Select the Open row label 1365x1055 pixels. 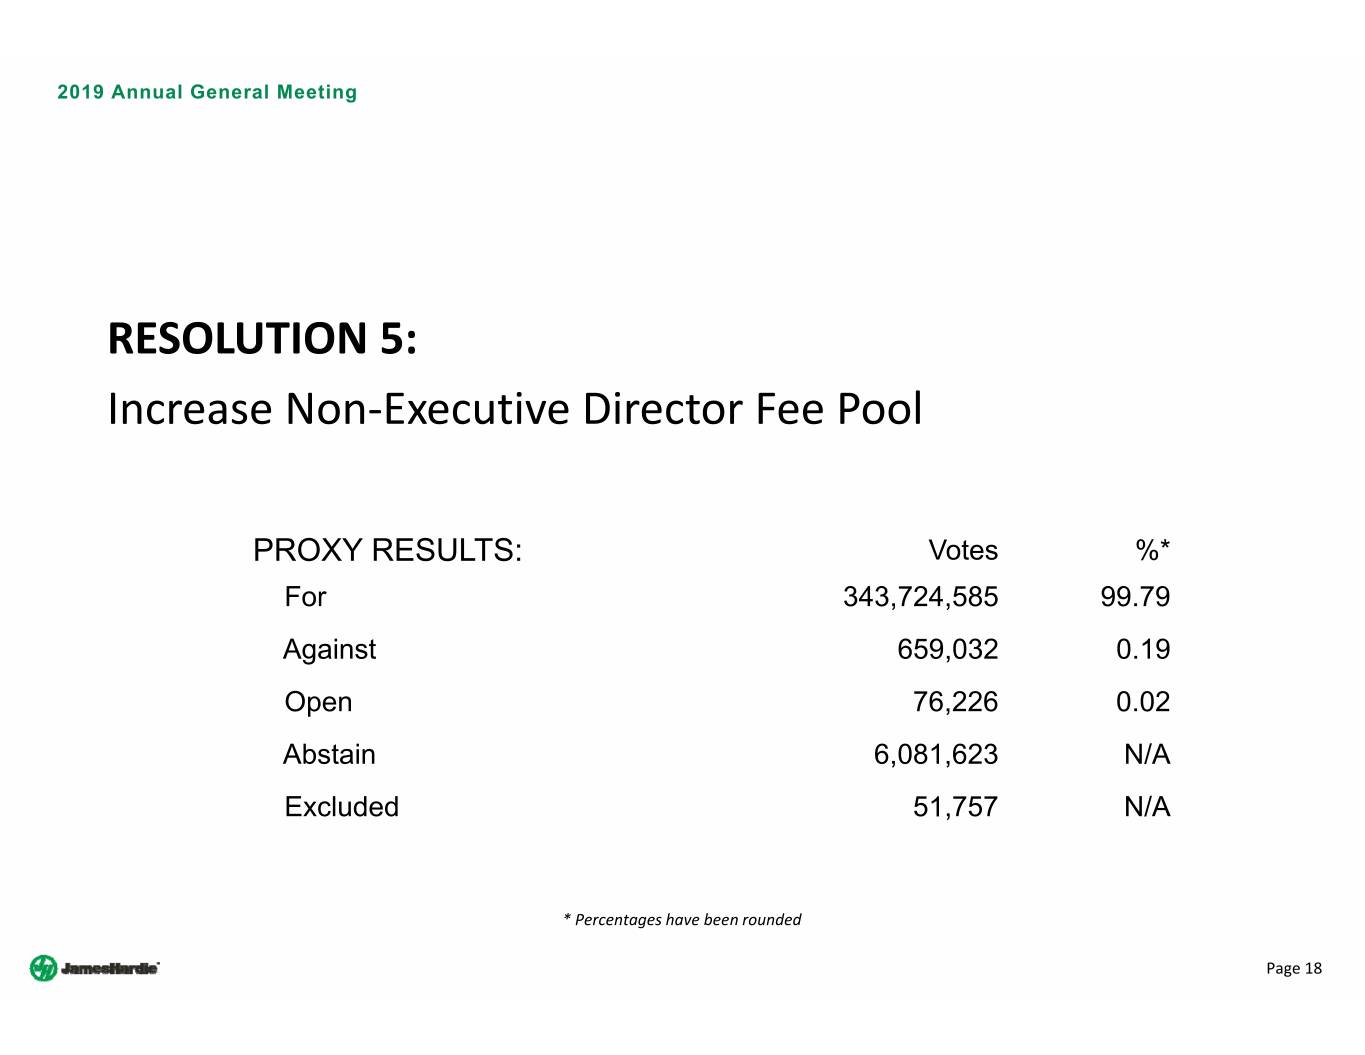coord(318,702)
